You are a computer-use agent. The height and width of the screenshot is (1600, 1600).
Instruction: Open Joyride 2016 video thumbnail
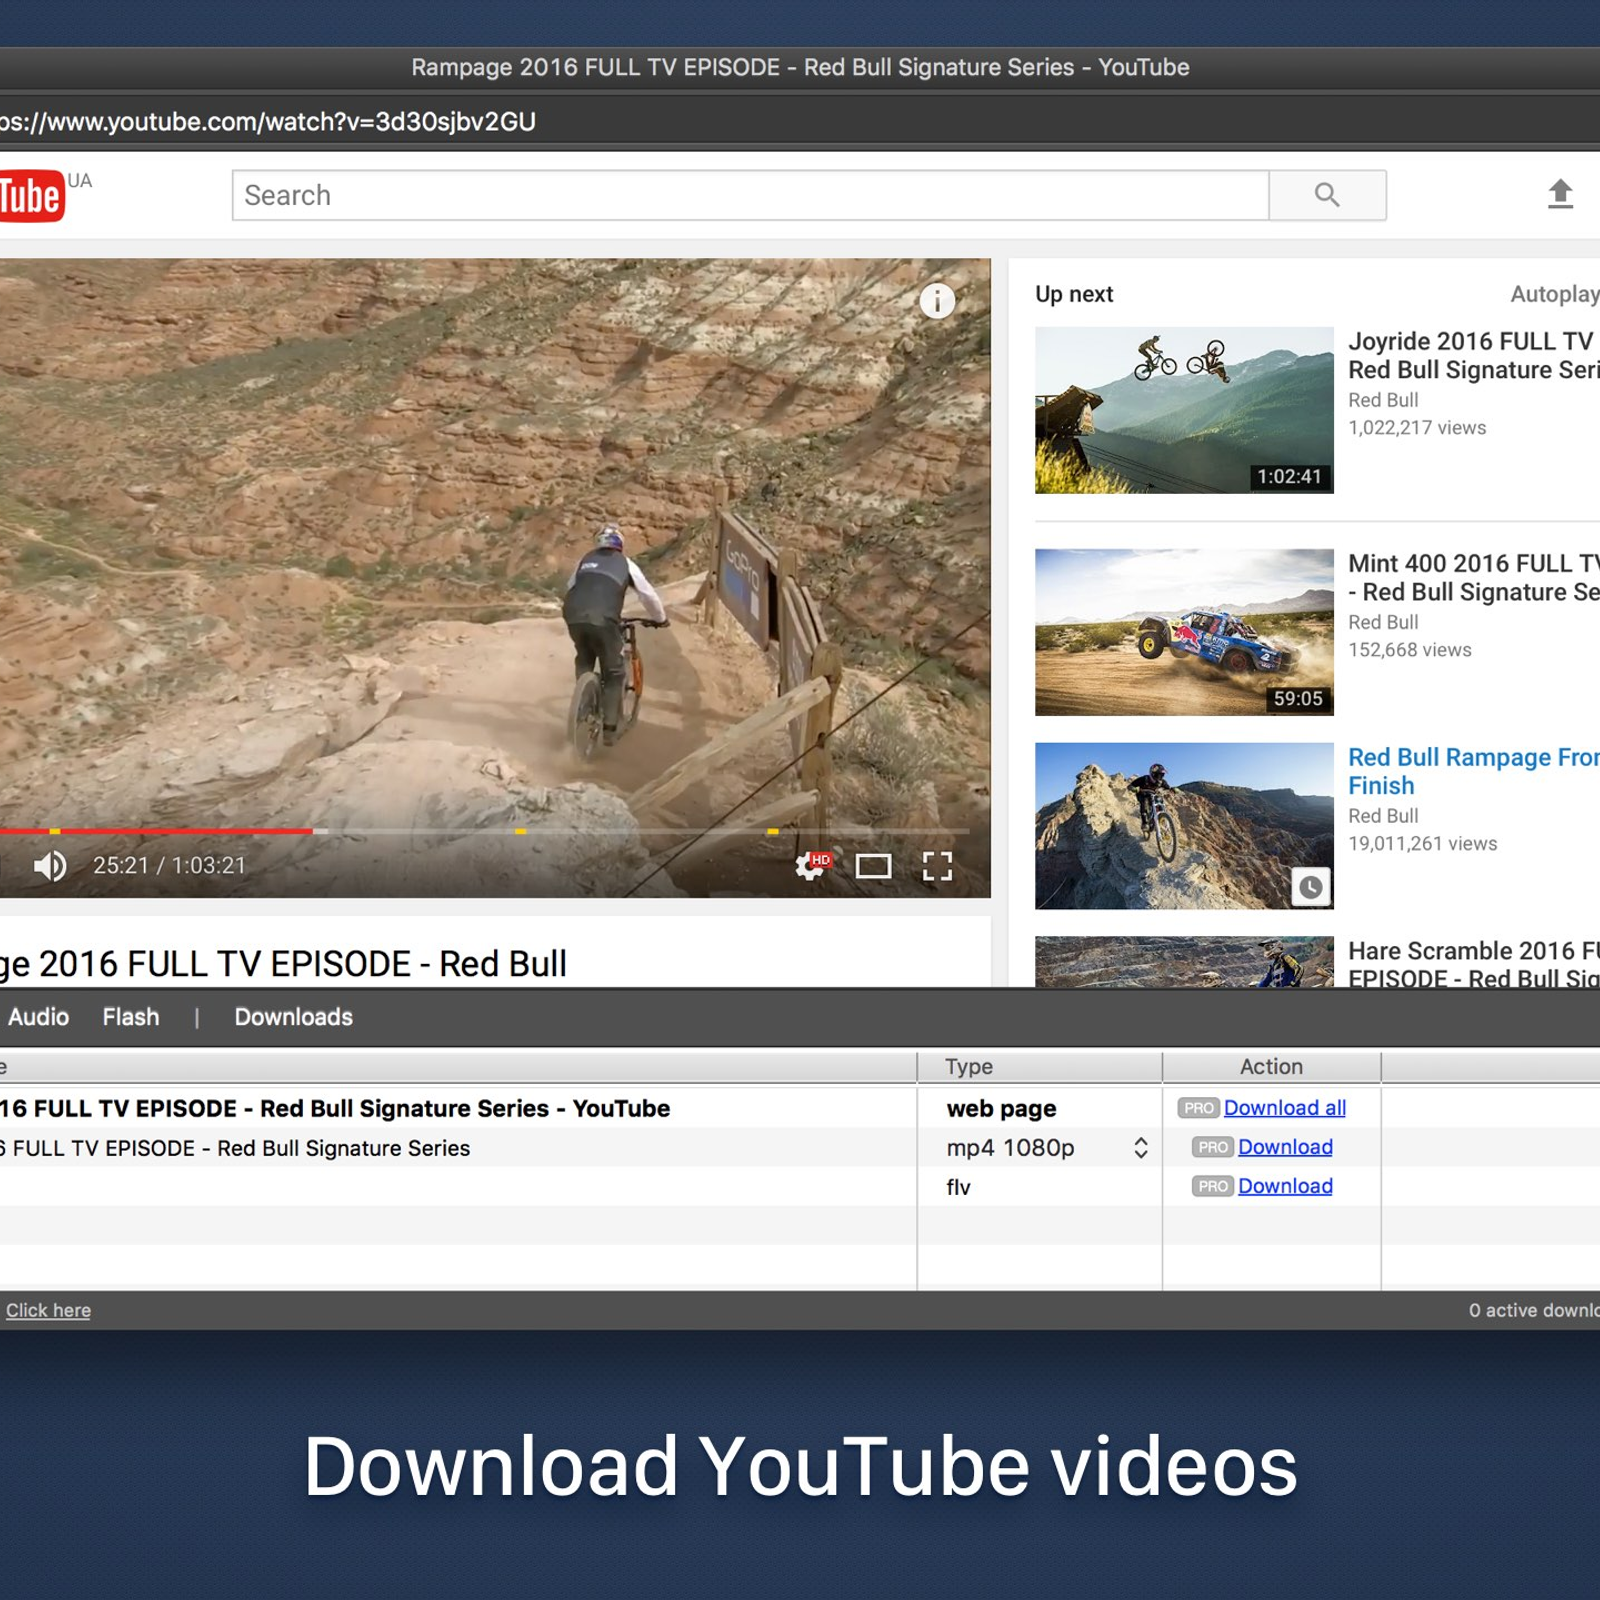point(1184,410)
